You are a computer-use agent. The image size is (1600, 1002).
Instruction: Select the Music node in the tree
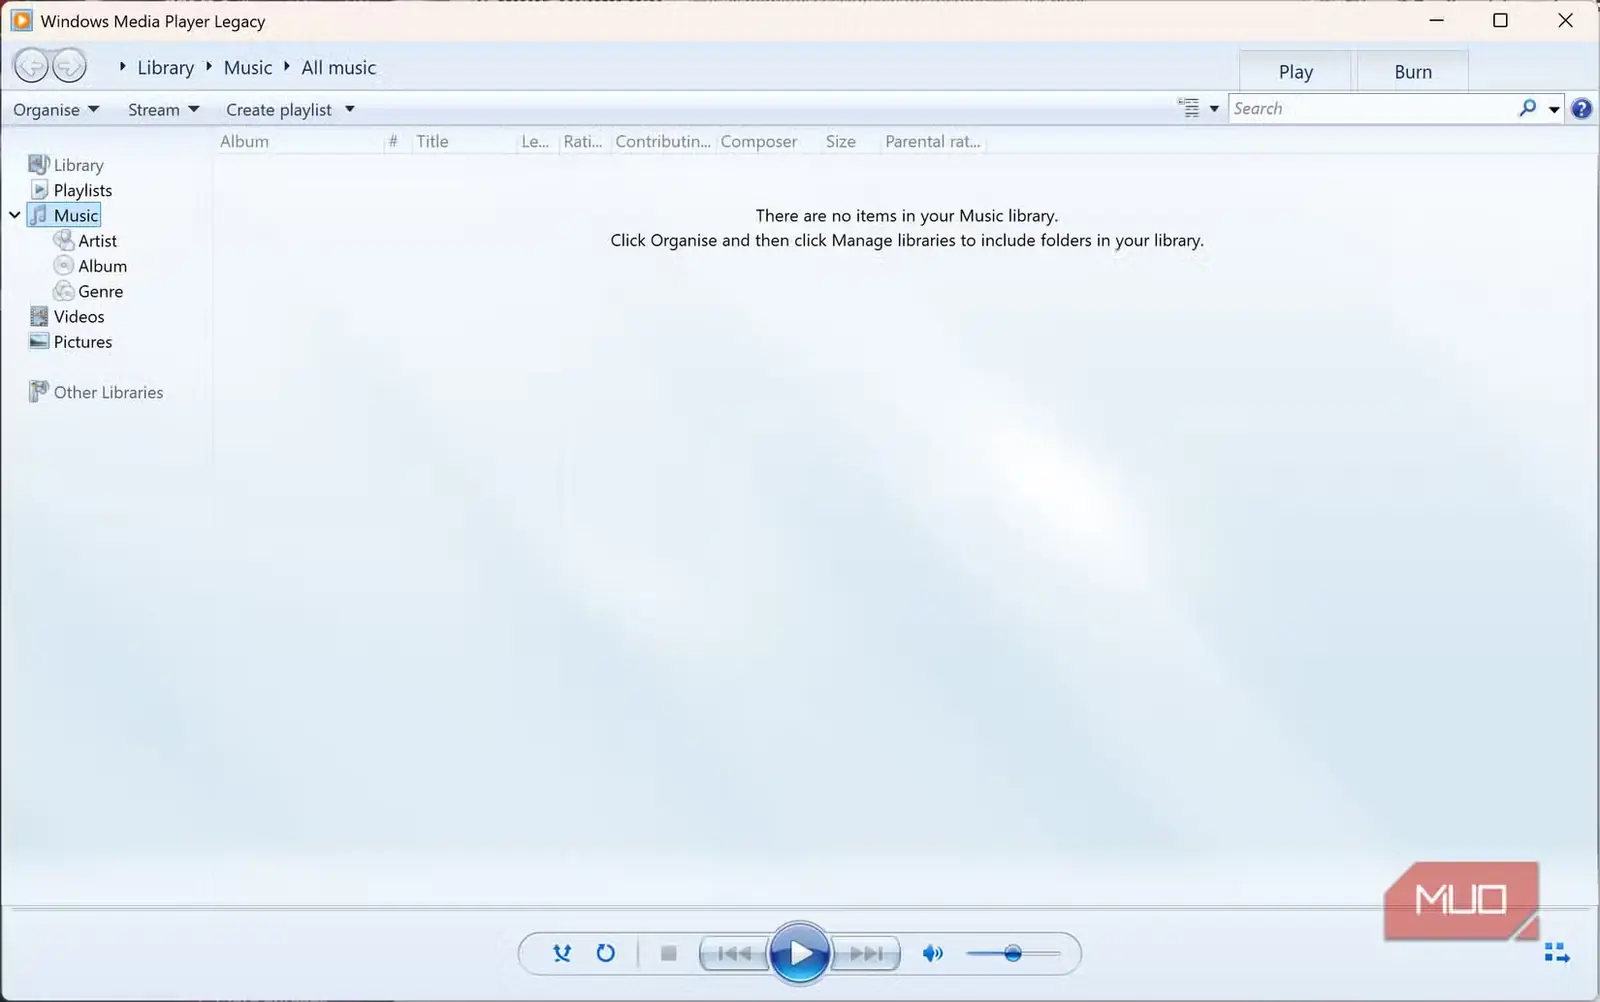click(65, 215)
